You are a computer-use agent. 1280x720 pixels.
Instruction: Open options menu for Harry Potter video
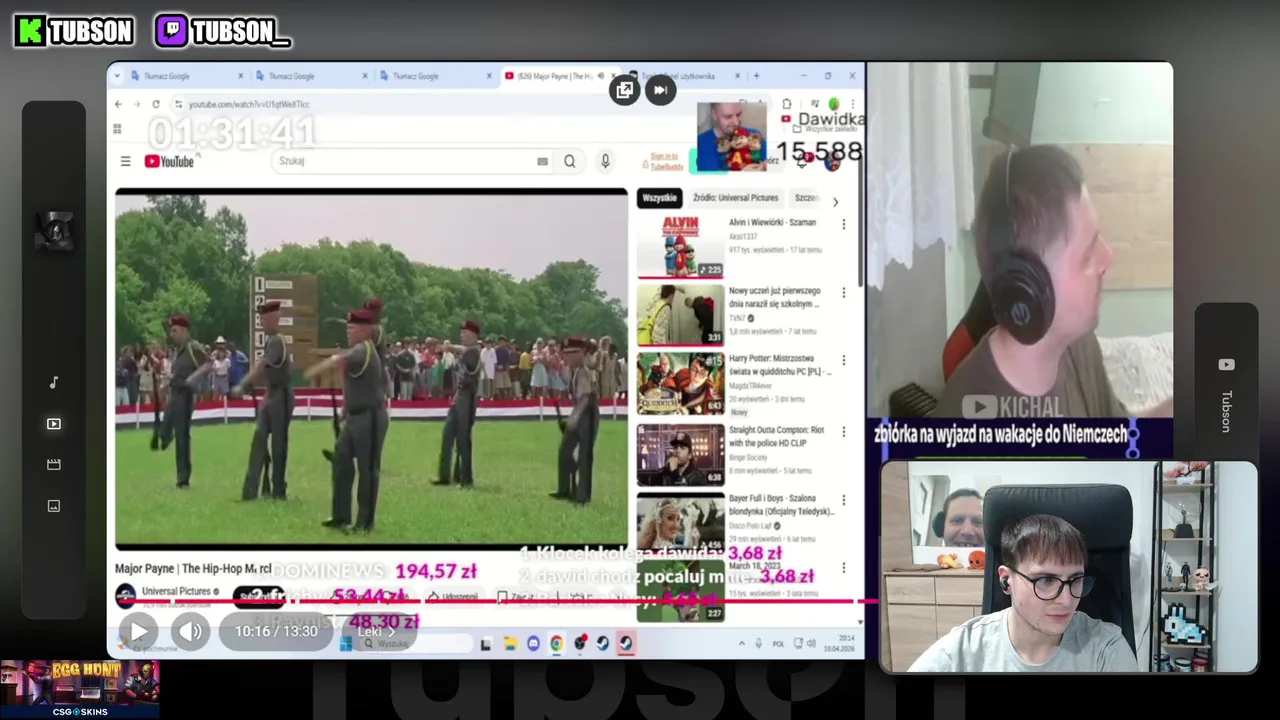(x=843, y=360)
